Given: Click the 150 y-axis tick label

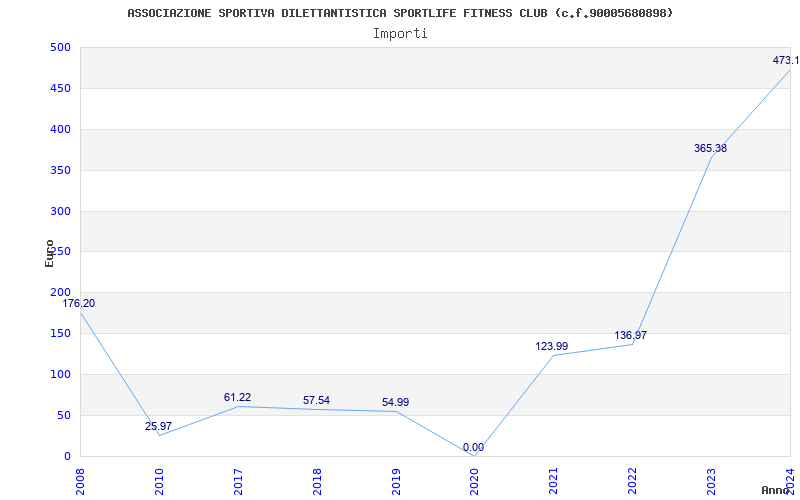Looking at the screenshot, I should click(x=60, y=334).
